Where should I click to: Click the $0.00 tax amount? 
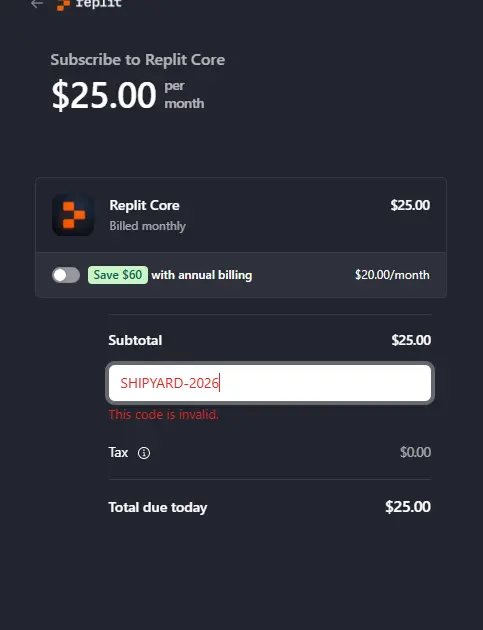pyautogui.click(x=415, y=452)
